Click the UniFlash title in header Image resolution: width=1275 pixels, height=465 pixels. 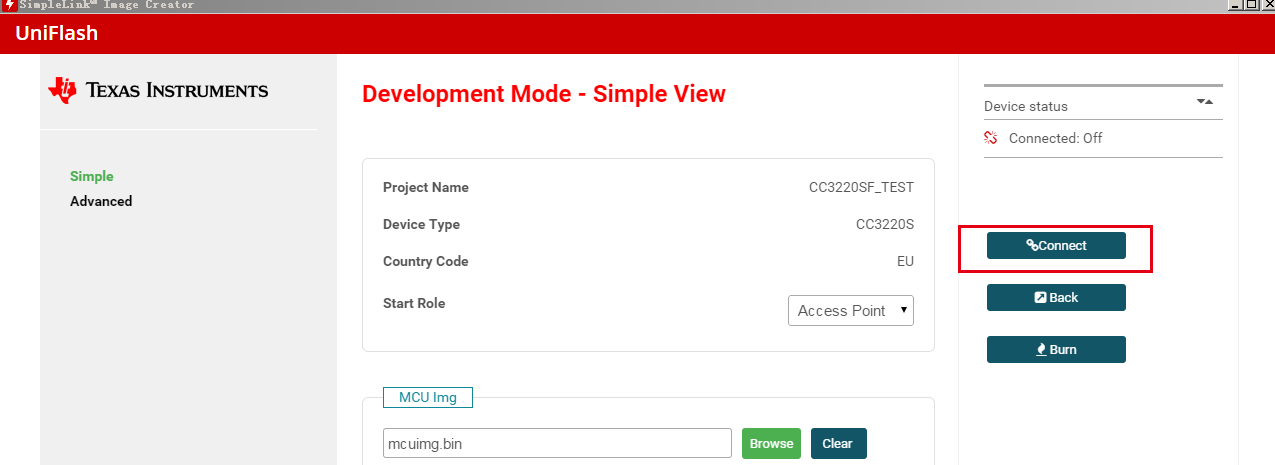56,34
